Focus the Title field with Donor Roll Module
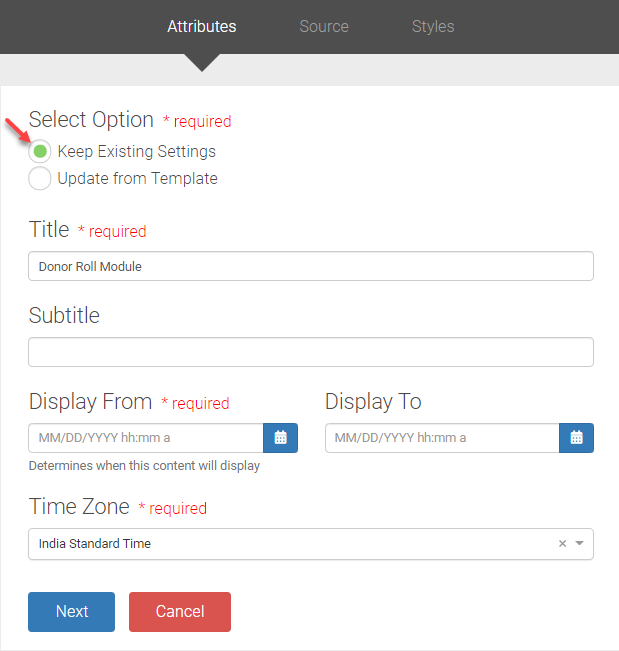 pyautogui.click(x=310, y=267)
